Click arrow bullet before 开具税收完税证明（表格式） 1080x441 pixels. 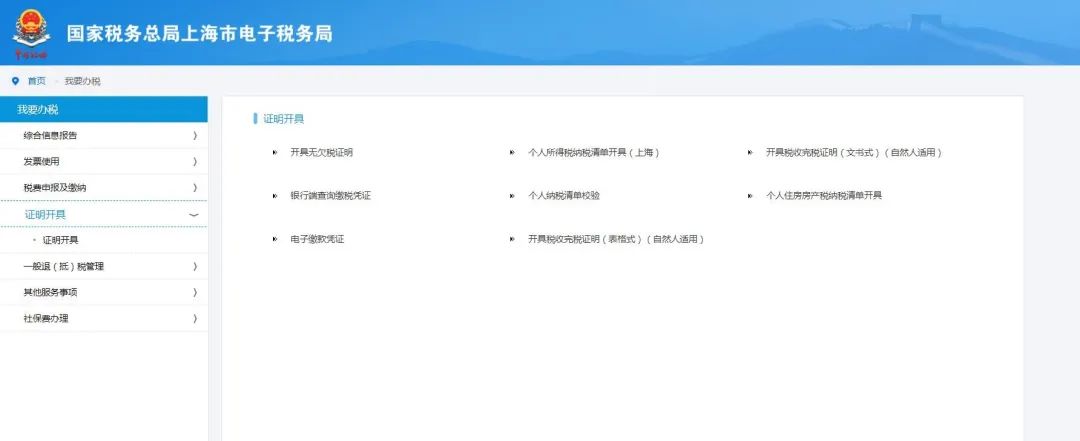click(x=512, y=239)
